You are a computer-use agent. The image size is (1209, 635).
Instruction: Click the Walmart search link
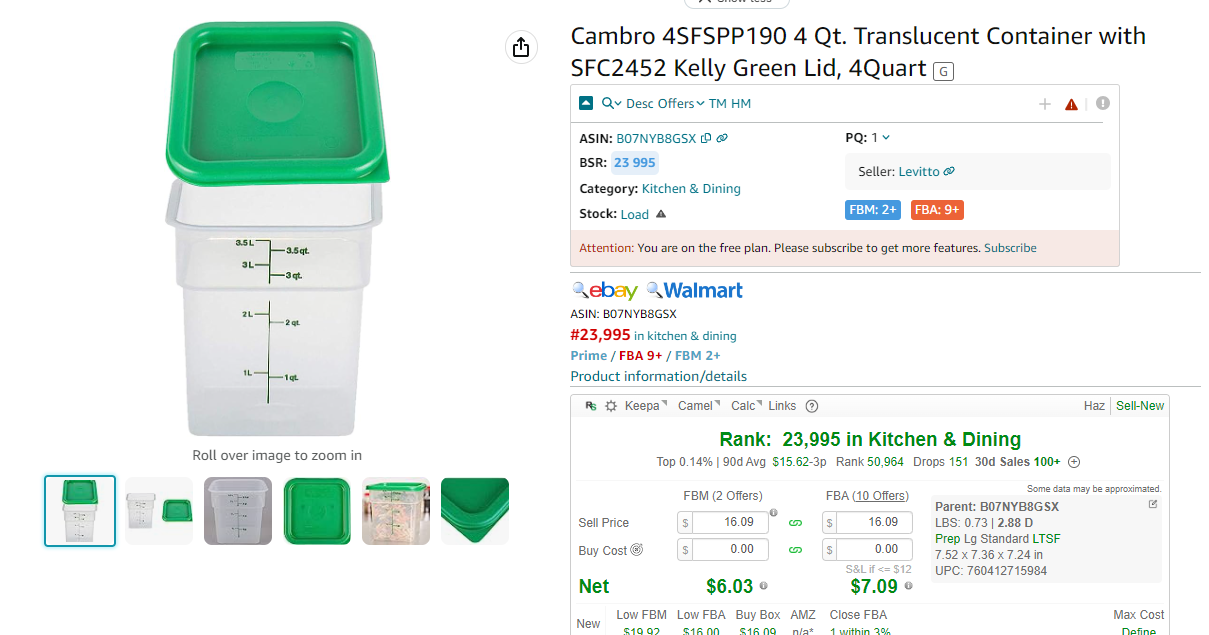[x=695, y=291]
